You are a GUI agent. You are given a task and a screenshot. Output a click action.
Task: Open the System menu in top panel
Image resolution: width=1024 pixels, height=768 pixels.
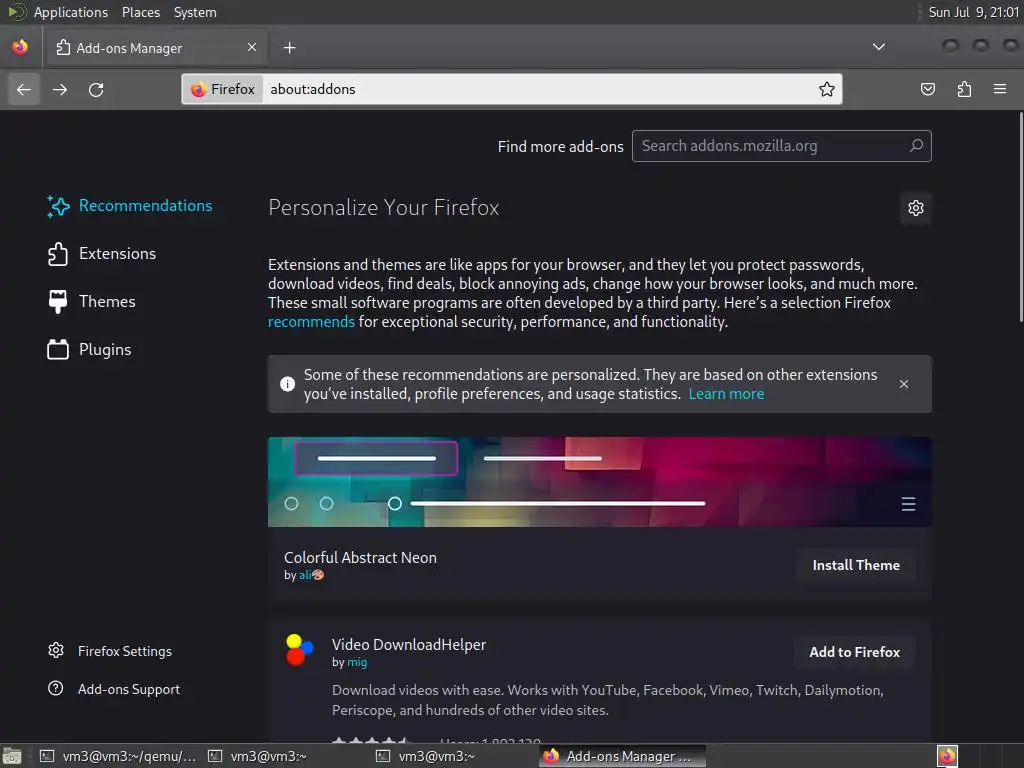195,12
